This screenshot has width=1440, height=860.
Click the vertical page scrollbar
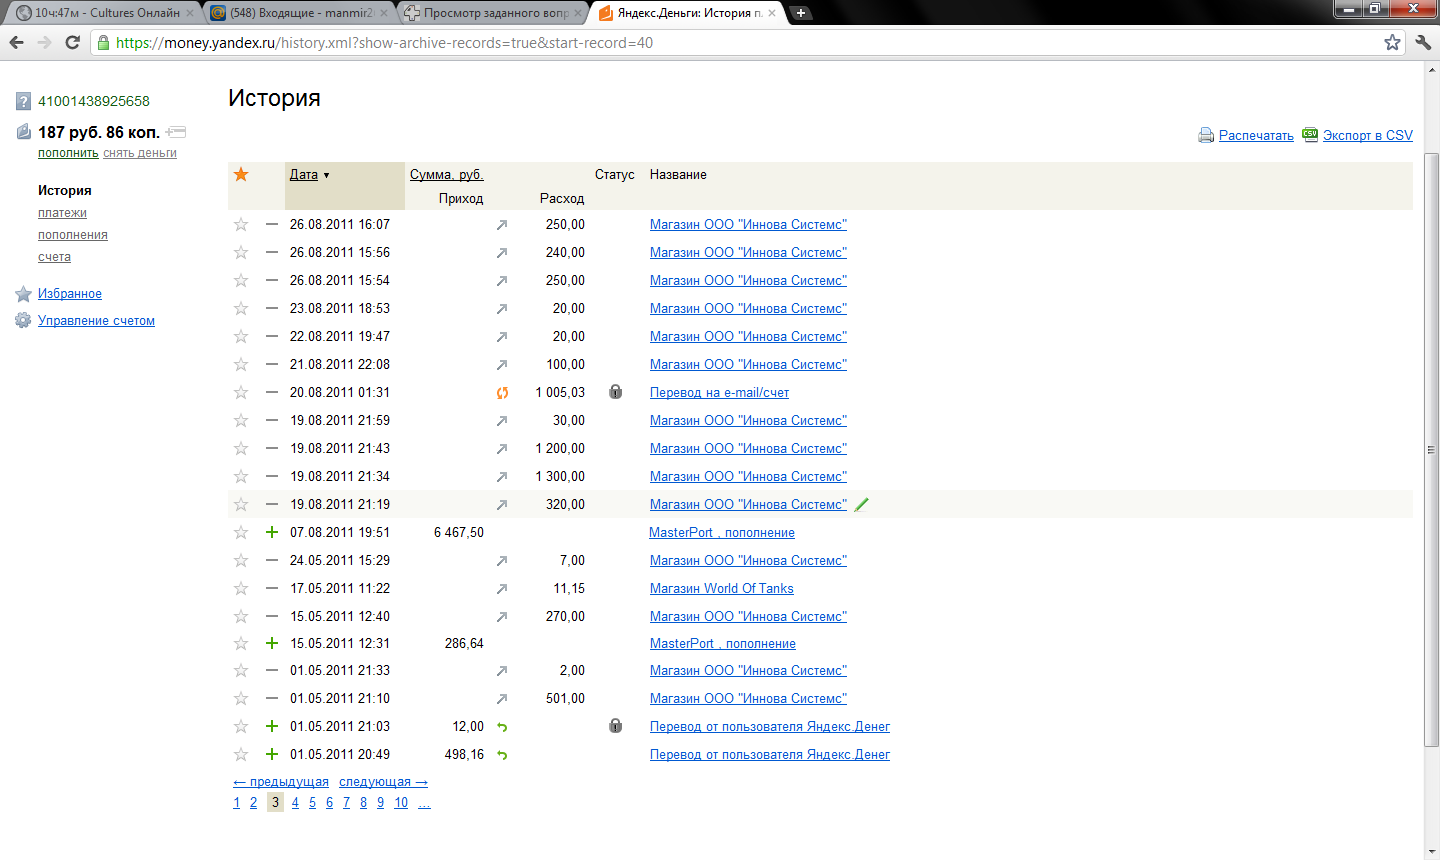(1431, 450)
